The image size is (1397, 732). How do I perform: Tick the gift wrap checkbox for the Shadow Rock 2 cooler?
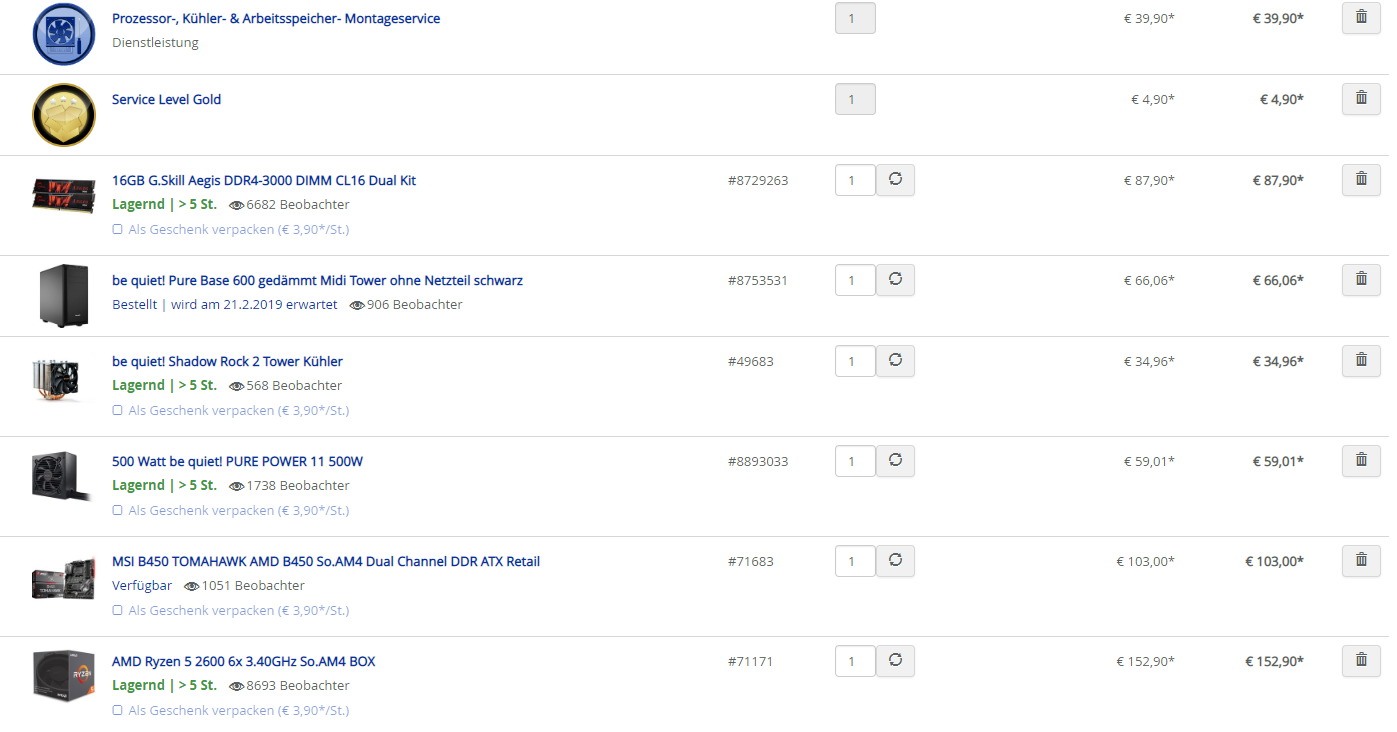(x=117, y=410)
